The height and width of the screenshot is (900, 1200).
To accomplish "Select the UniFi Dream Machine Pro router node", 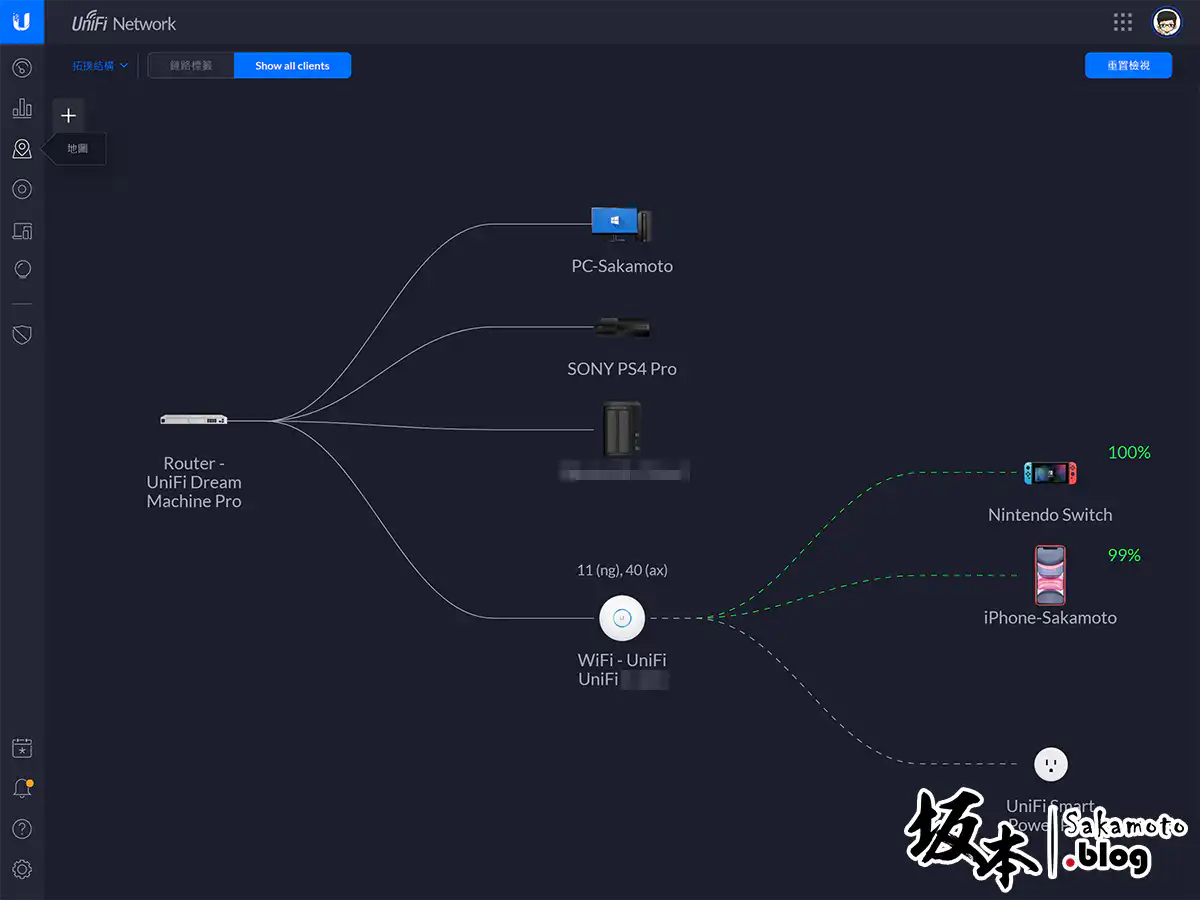I will 194,420.
